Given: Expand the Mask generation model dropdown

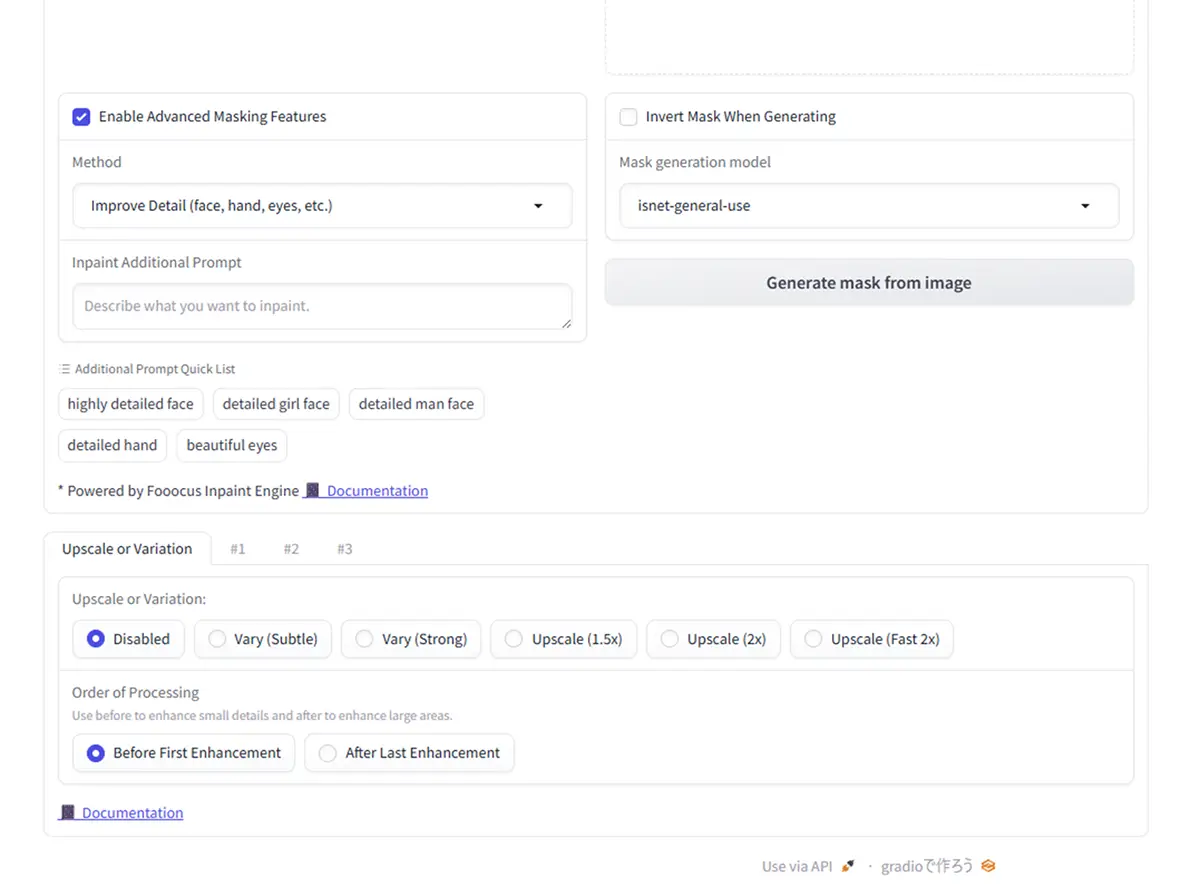Looking at the screenshot, I should (868, 206).
